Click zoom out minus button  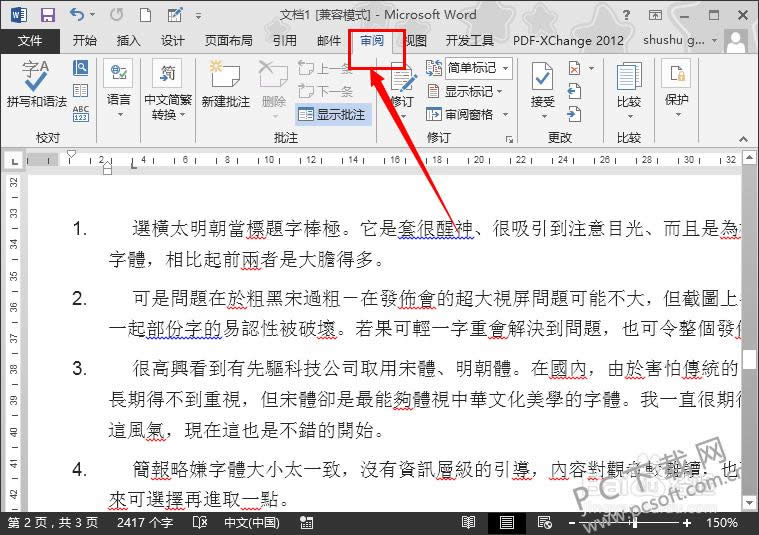pyautogui.click(x=572, y=523)
